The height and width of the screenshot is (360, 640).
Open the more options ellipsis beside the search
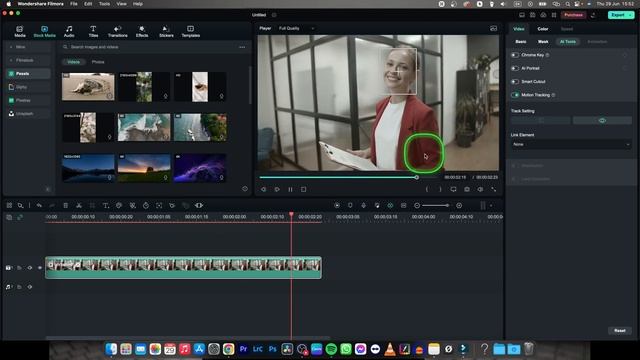(242, 47)
